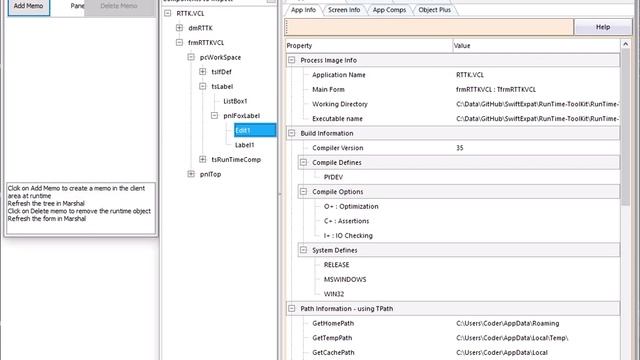640x360 pixels.
Task: Select the ListBox1 tree item
Action: pos(235,101)
